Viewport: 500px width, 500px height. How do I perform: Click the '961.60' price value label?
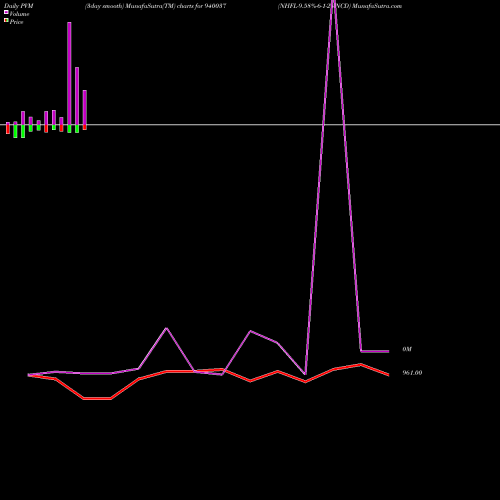tap(412, 373)
